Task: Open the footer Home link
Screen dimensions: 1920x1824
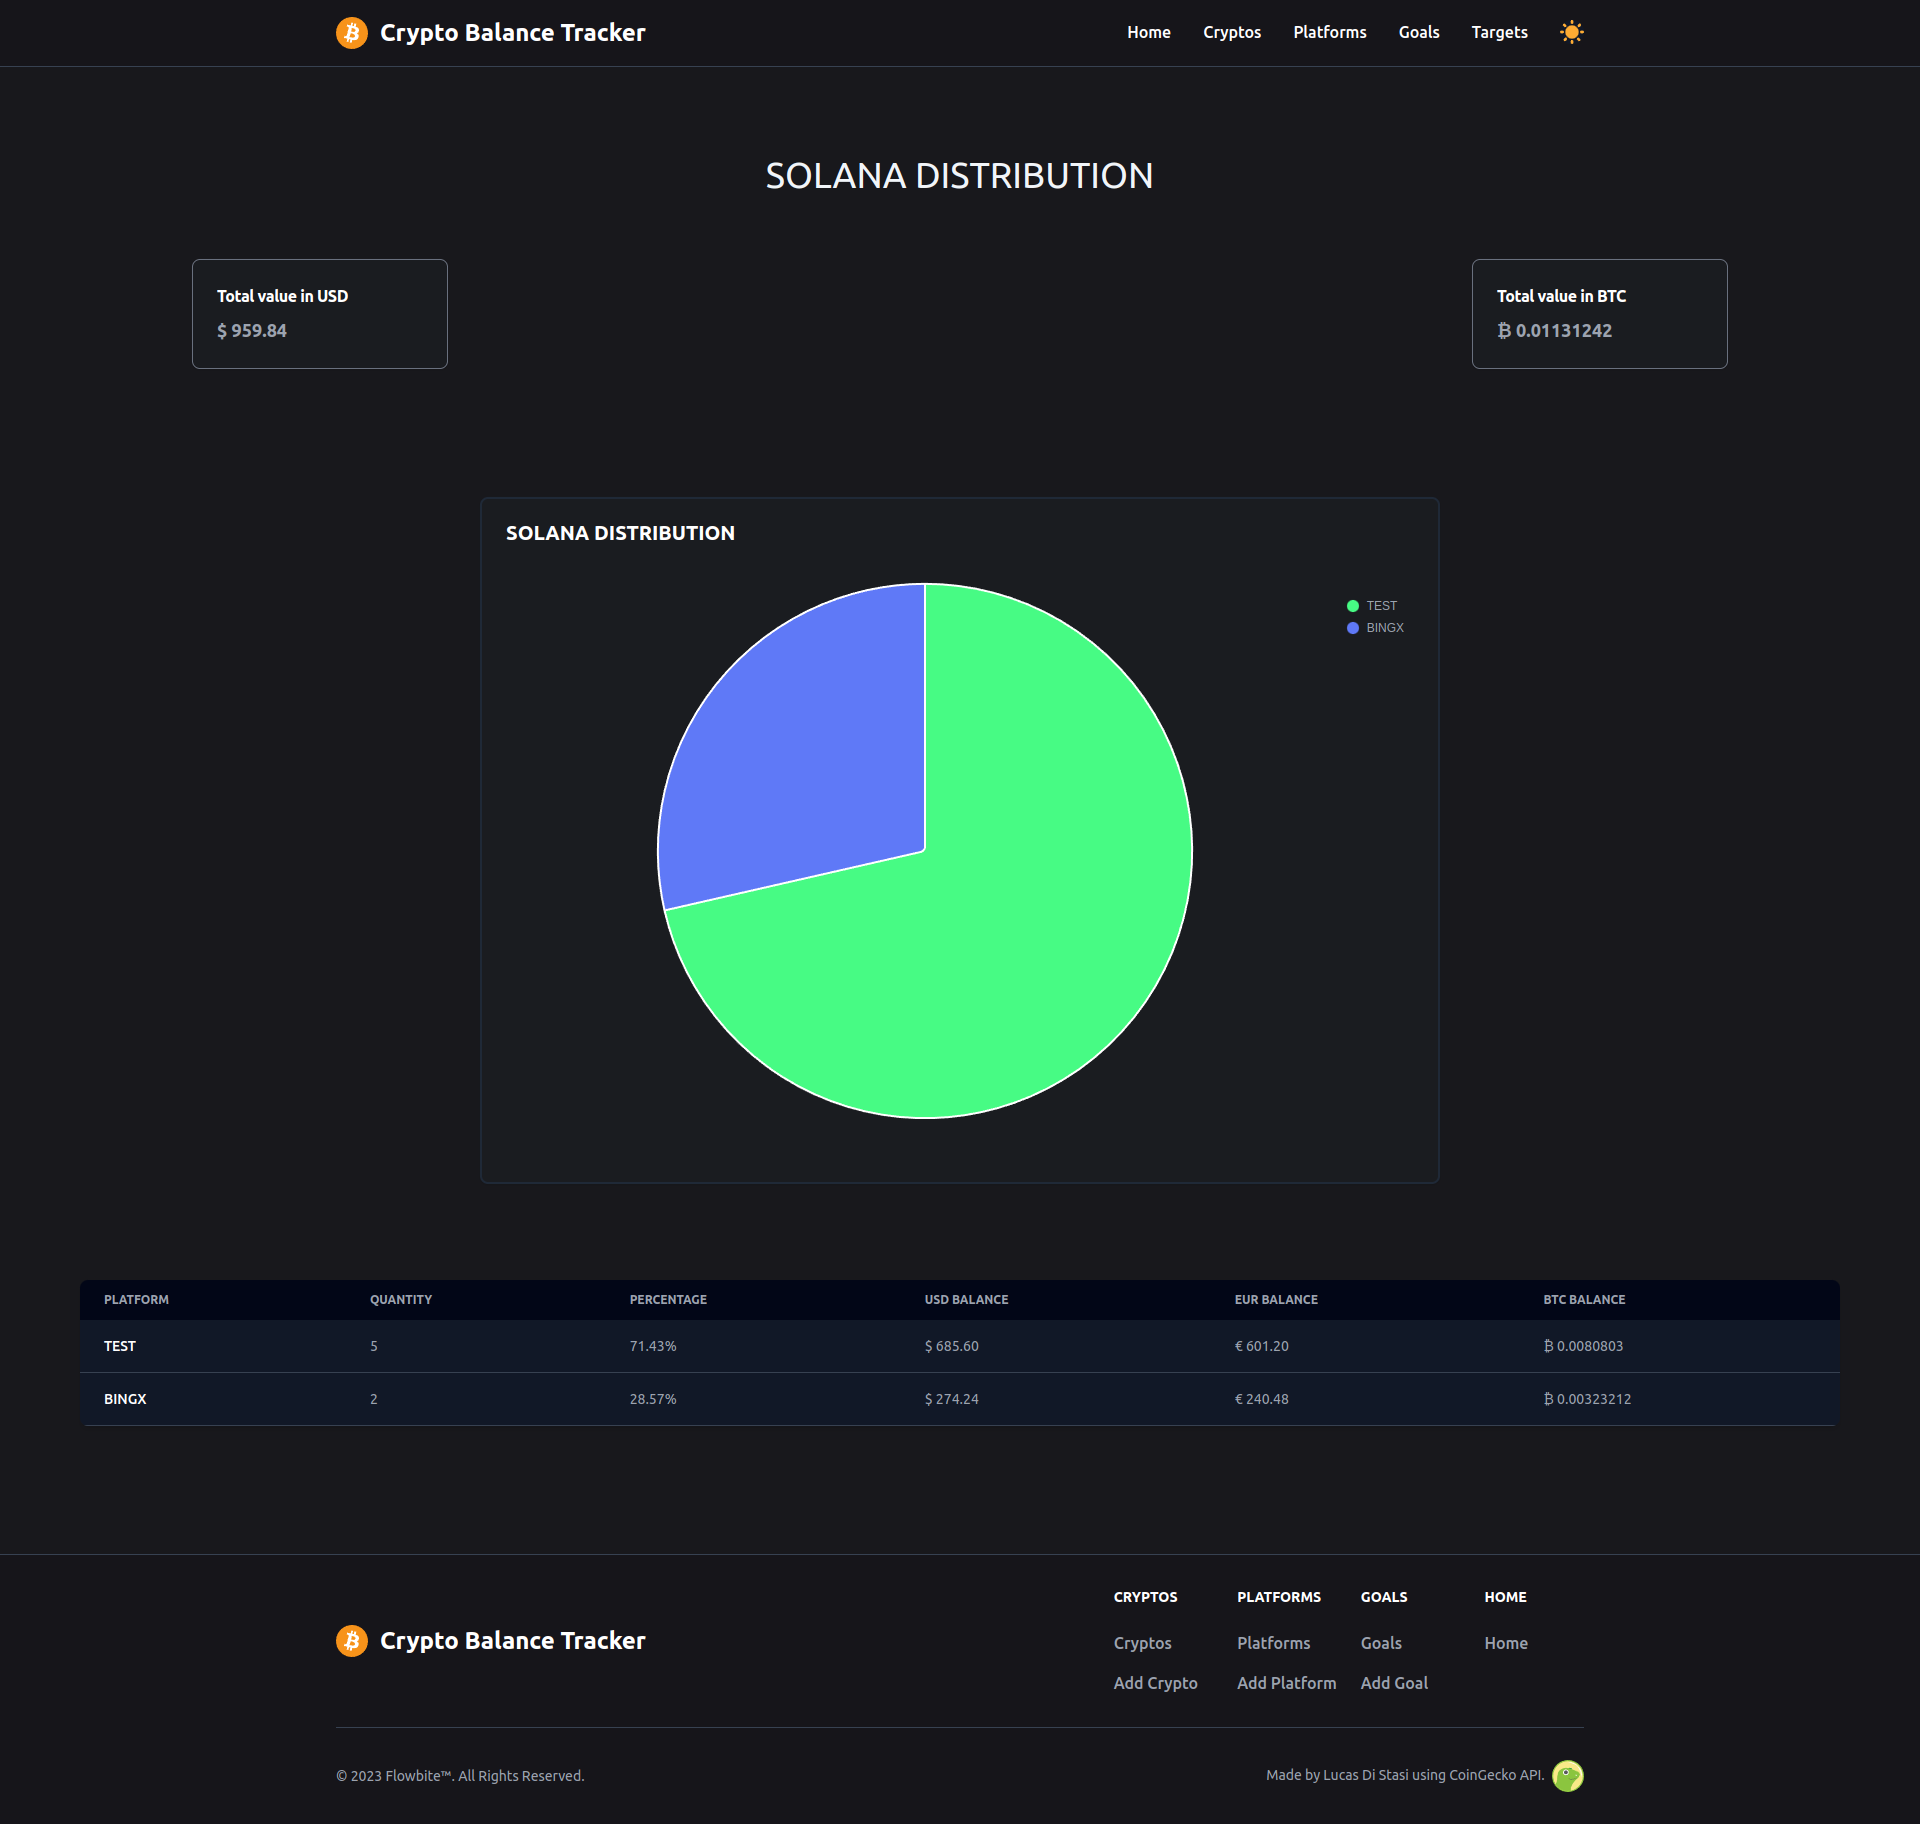Action: [1506, 1643]
